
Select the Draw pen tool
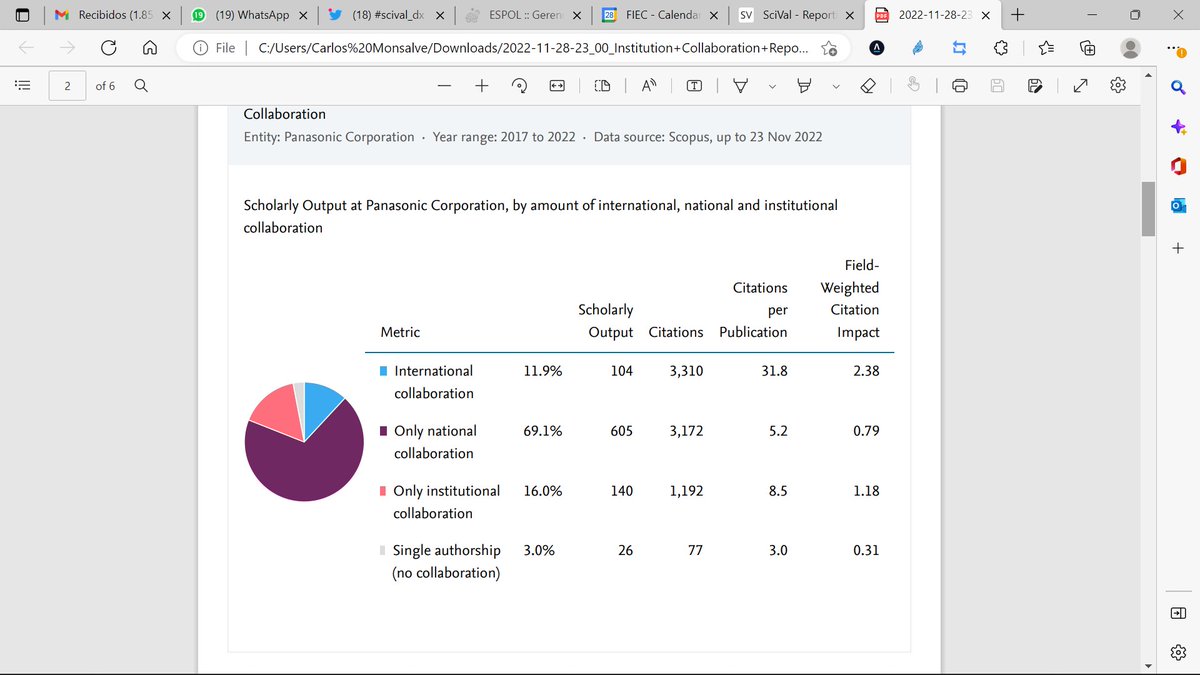click(x=741, y=86)
